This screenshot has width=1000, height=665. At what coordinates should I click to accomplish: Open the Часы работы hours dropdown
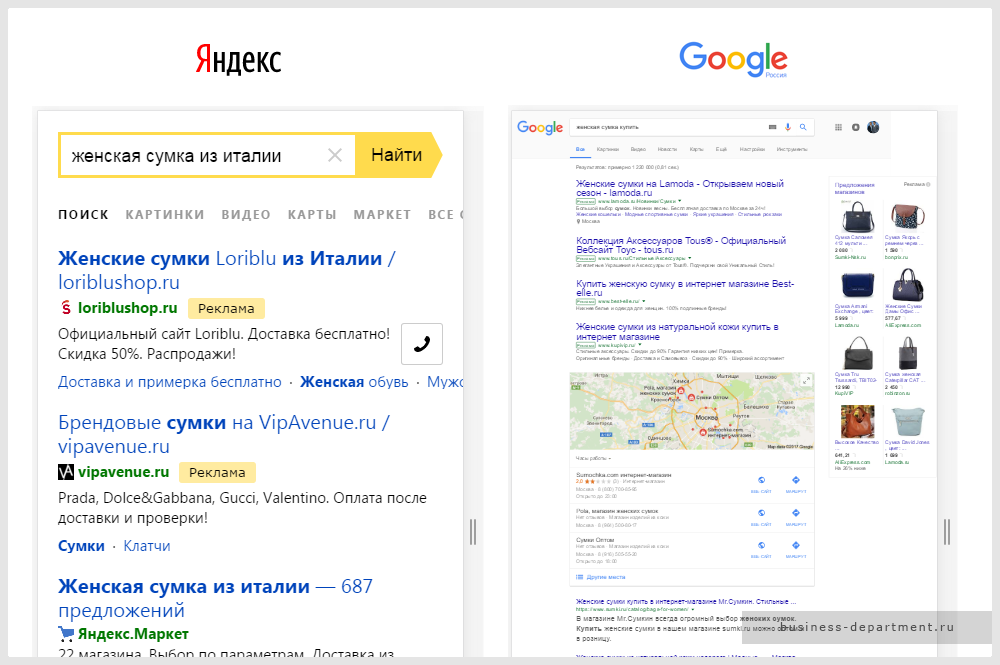[x=593, y=458]
